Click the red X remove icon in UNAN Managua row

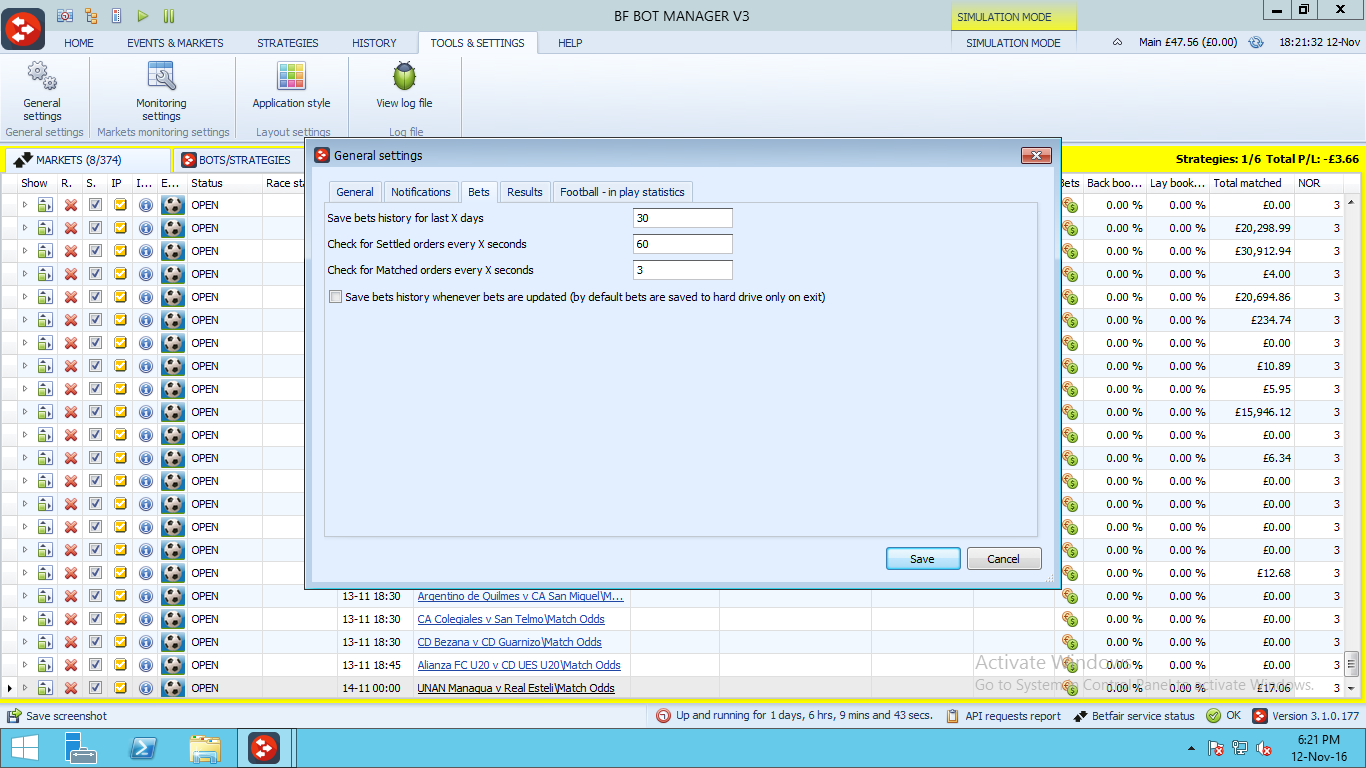70,688
